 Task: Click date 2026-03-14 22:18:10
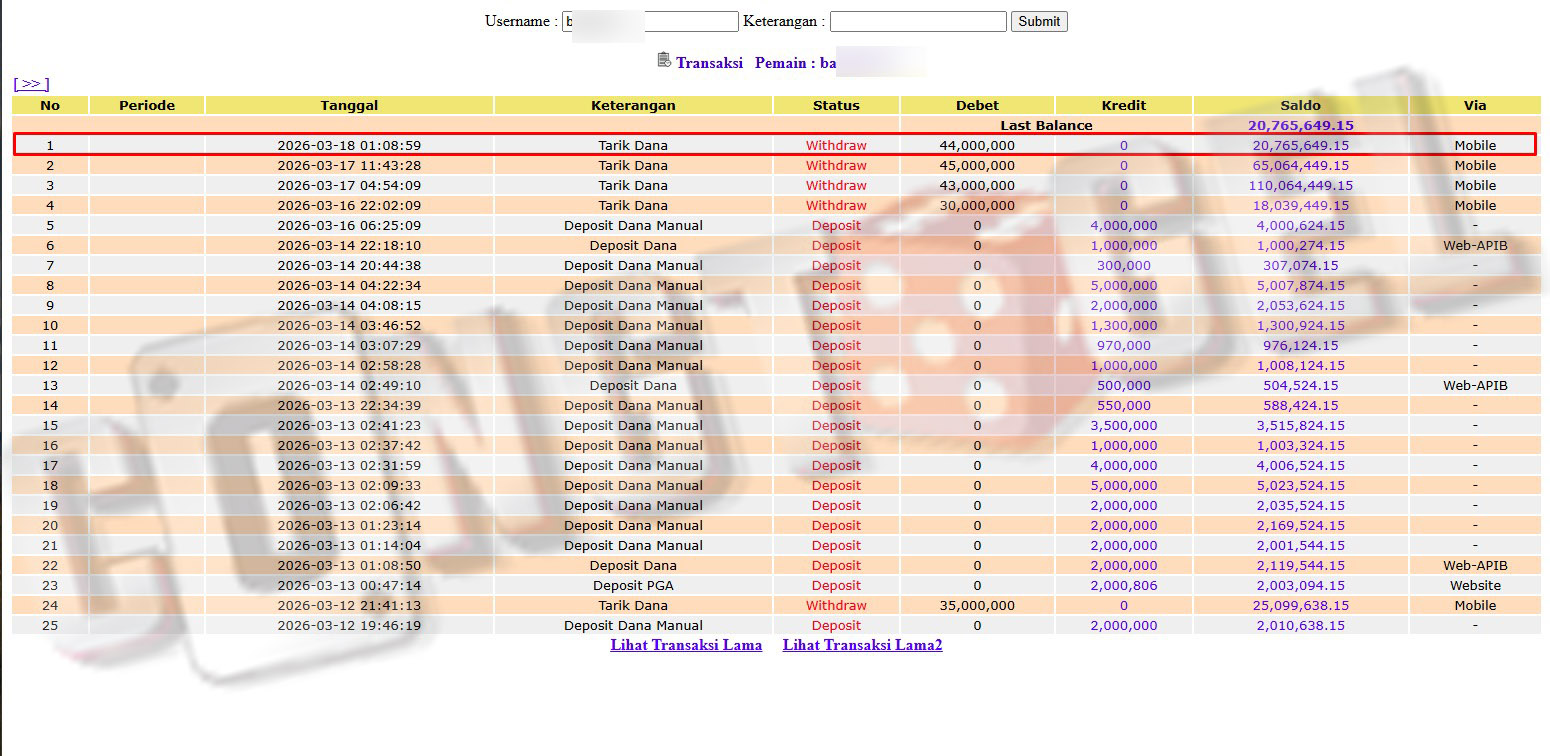click(349, 245)
